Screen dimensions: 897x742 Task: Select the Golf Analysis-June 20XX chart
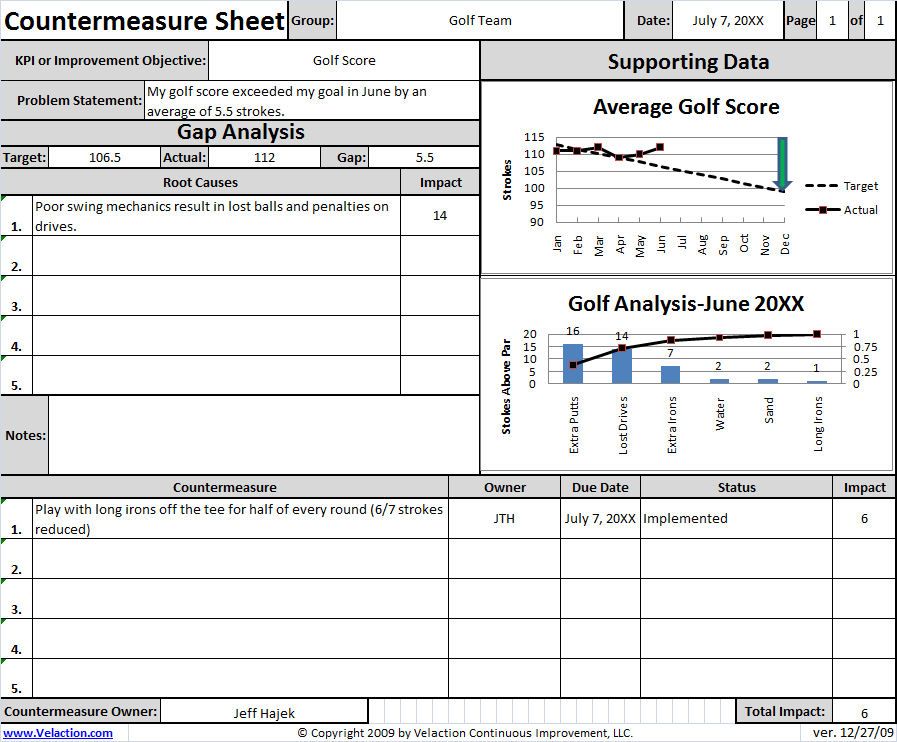(x=687, y=302)
